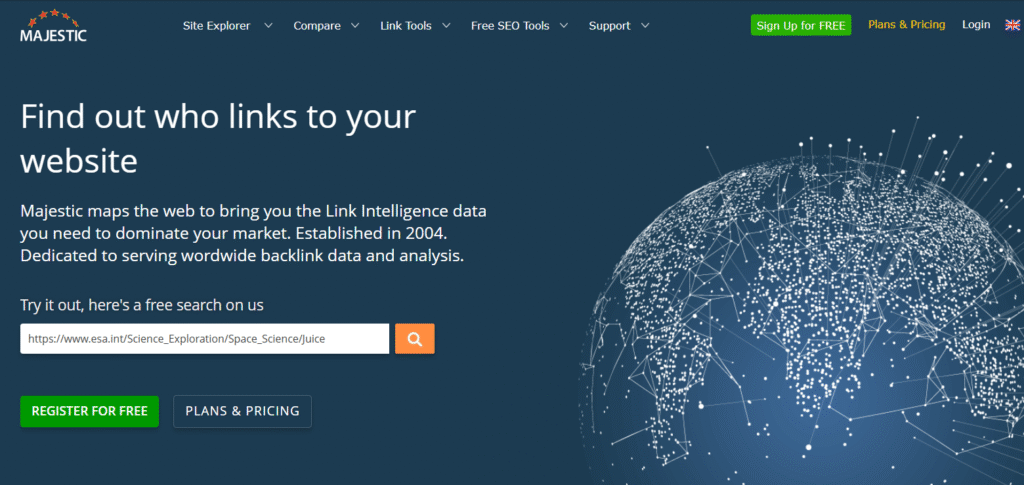Click the green REGISTER FOR FREE button
Viewport: 1024px width, 485px height.
(89, 411)
